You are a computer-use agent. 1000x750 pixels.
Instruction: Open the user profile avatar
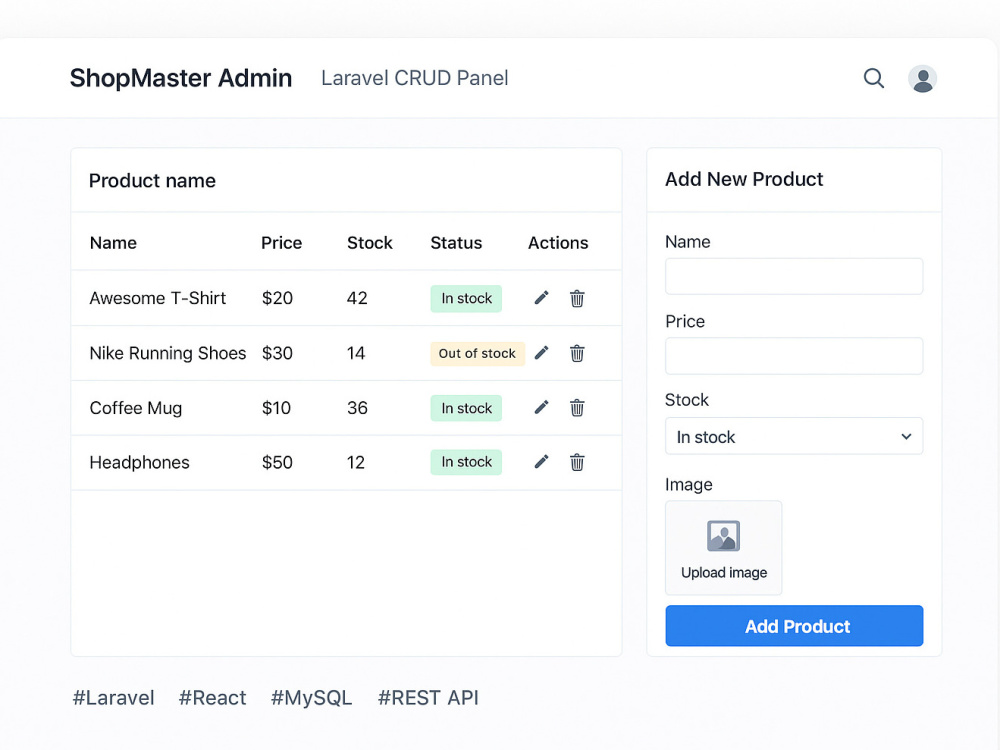pyautogui.click(x=922, y=79)
